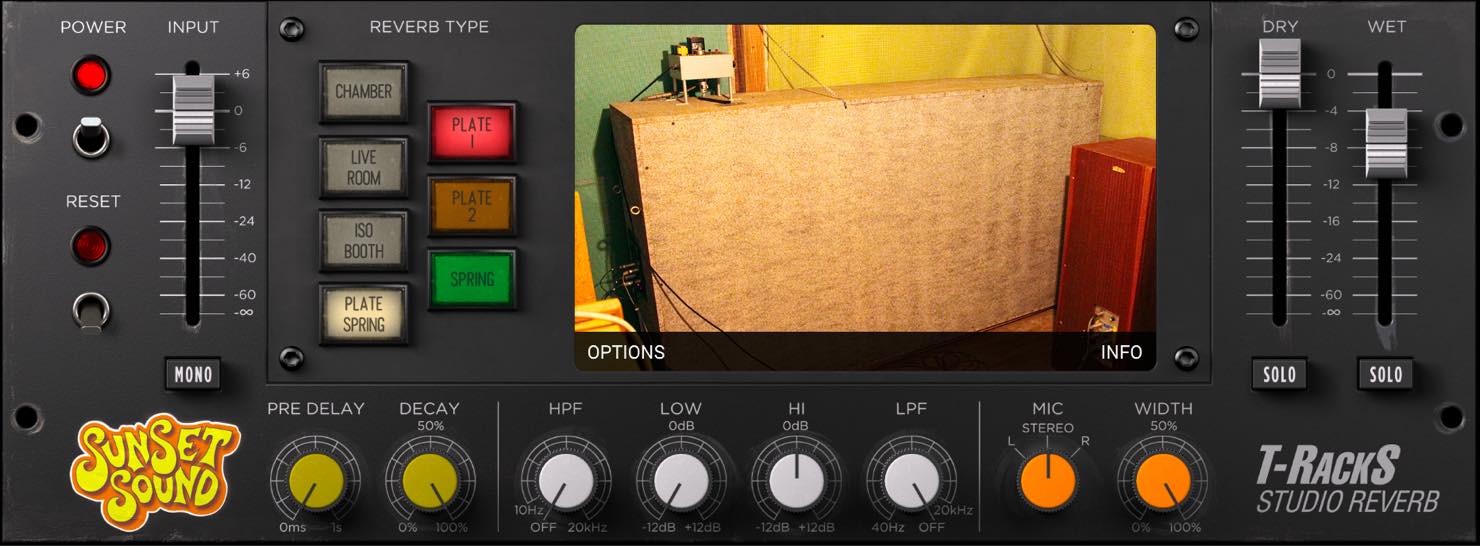Click the LOW EQ knob
The height and width of the screenshot is (546, 1480).
681,482
